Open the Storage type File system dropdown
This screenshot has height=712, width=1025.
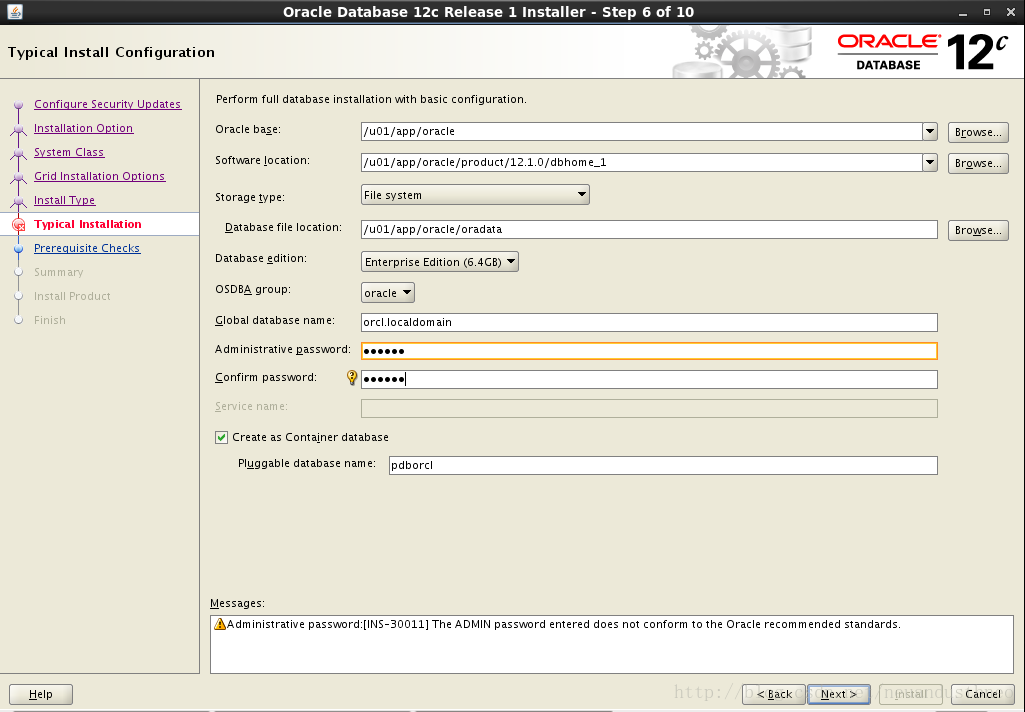click(x=475, y=195)
